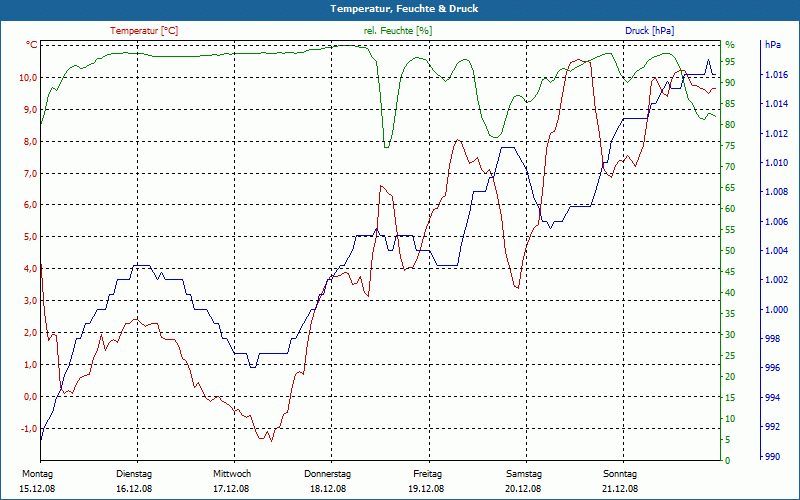The width and height of the screenshot is (800, 500).
Task: Click the '7,0' temperature axis value
Action: coord(30,173)
